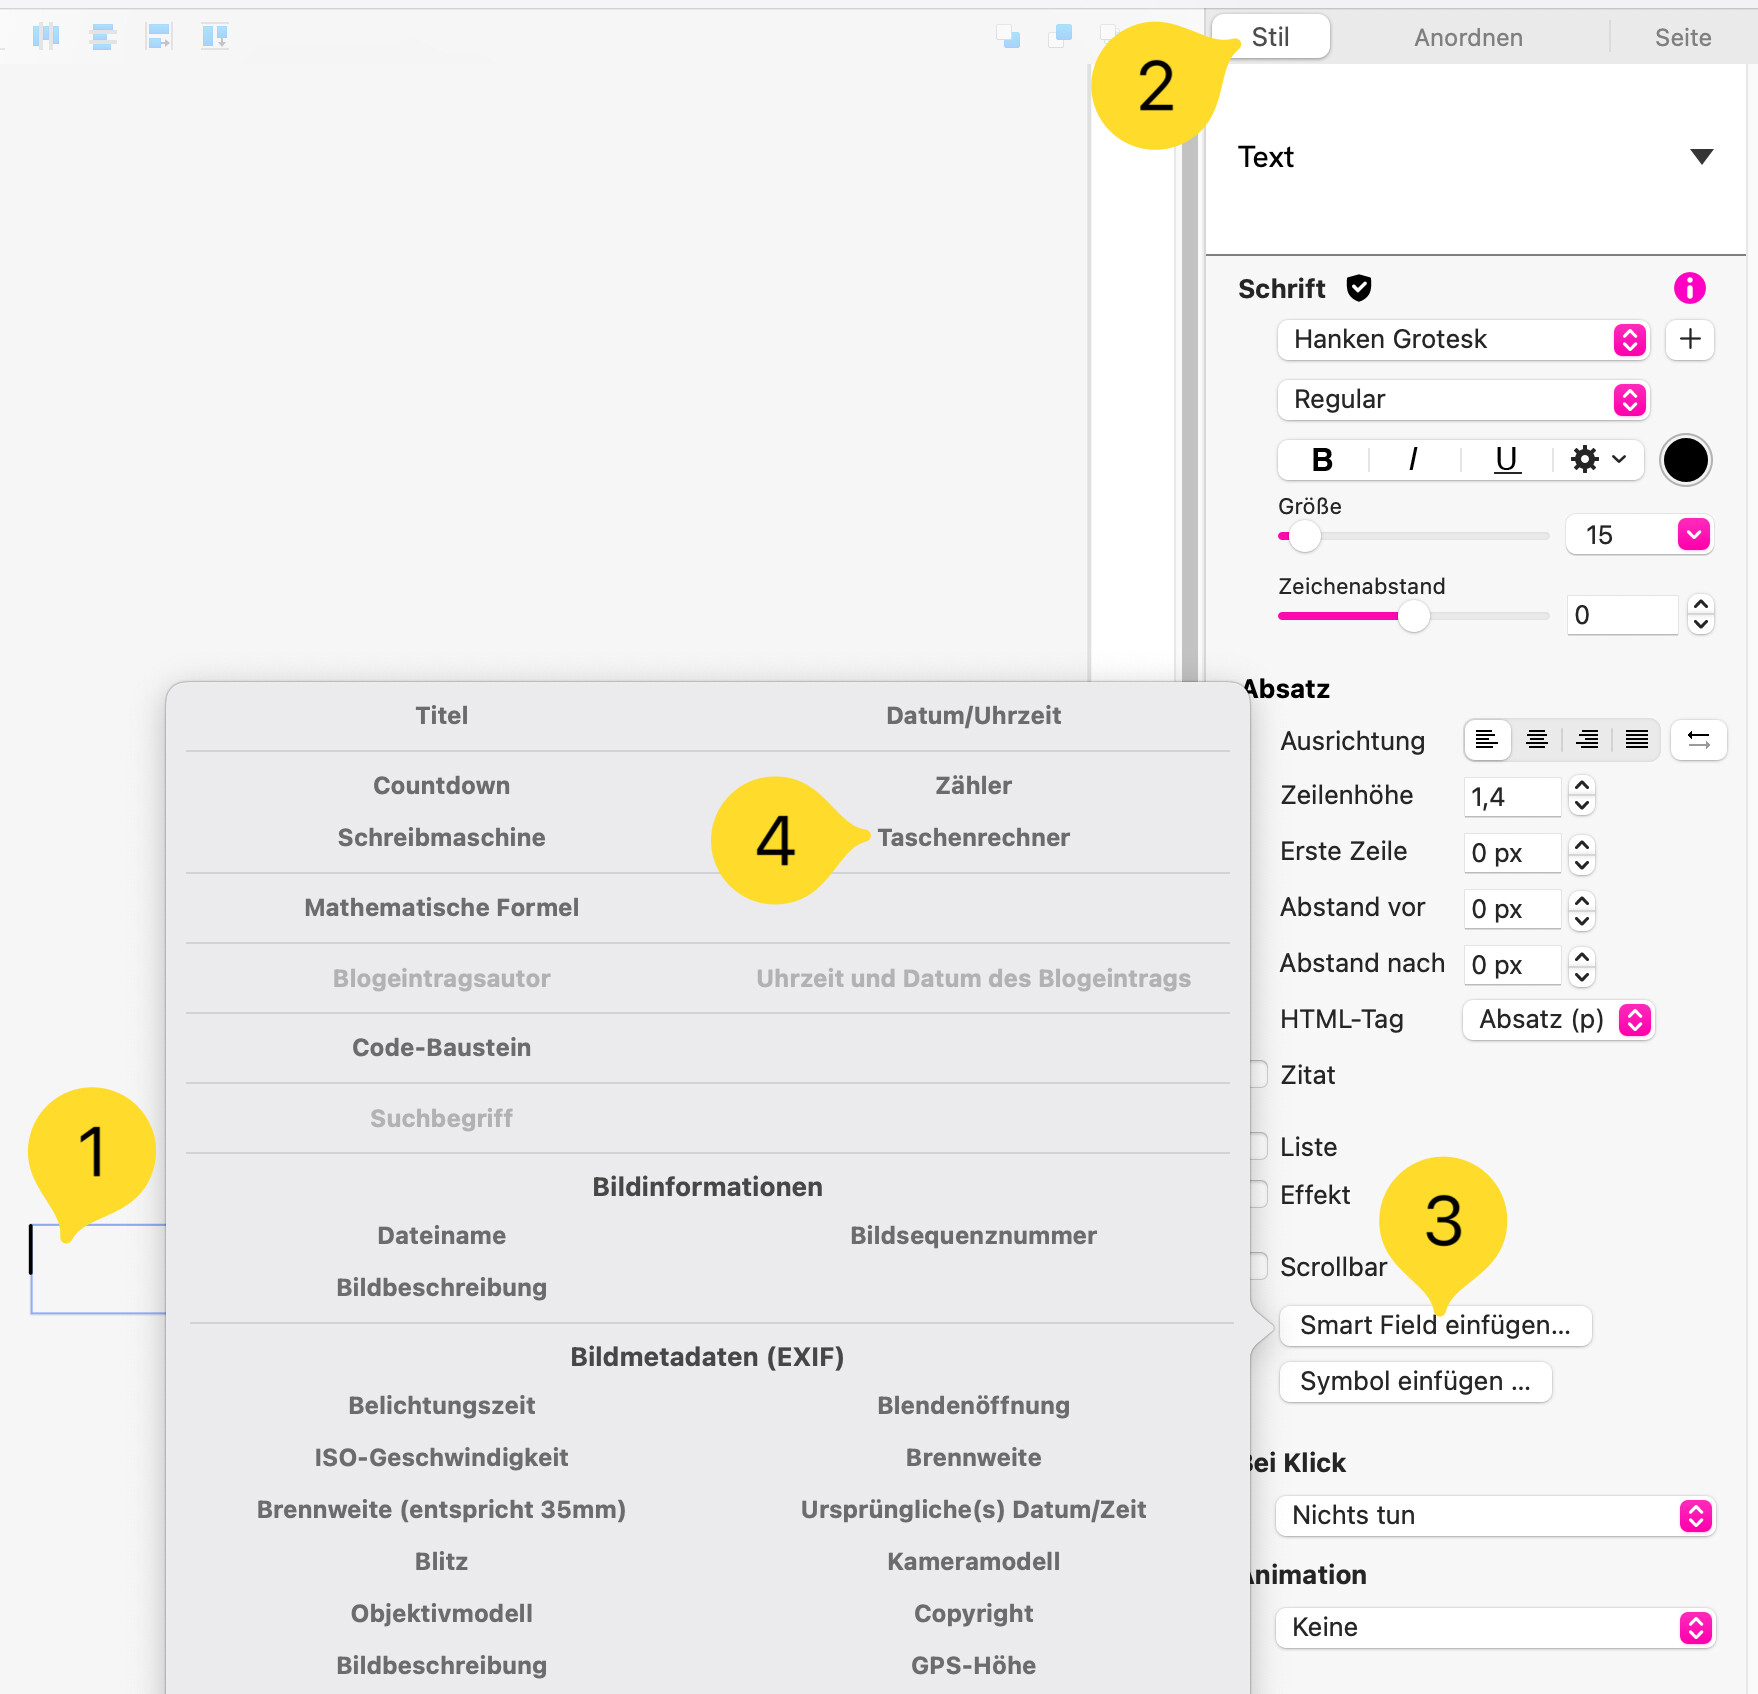Enable the Effekt checkbox
This screenshot has height=1694, width=1758.
(x=1258, y=1194)
